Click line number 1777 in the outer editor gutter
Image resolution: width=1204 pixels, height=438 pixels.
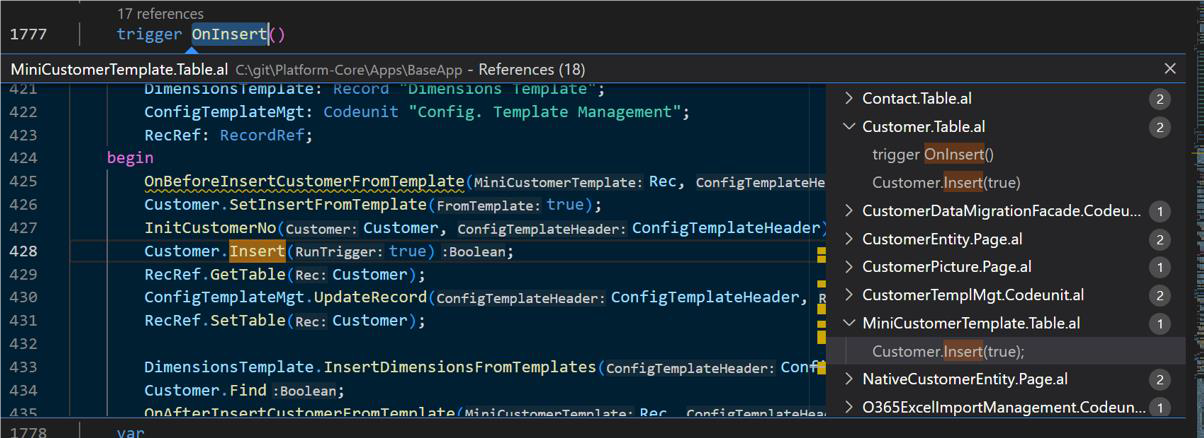pyautogui.click(x=28, y=35)
